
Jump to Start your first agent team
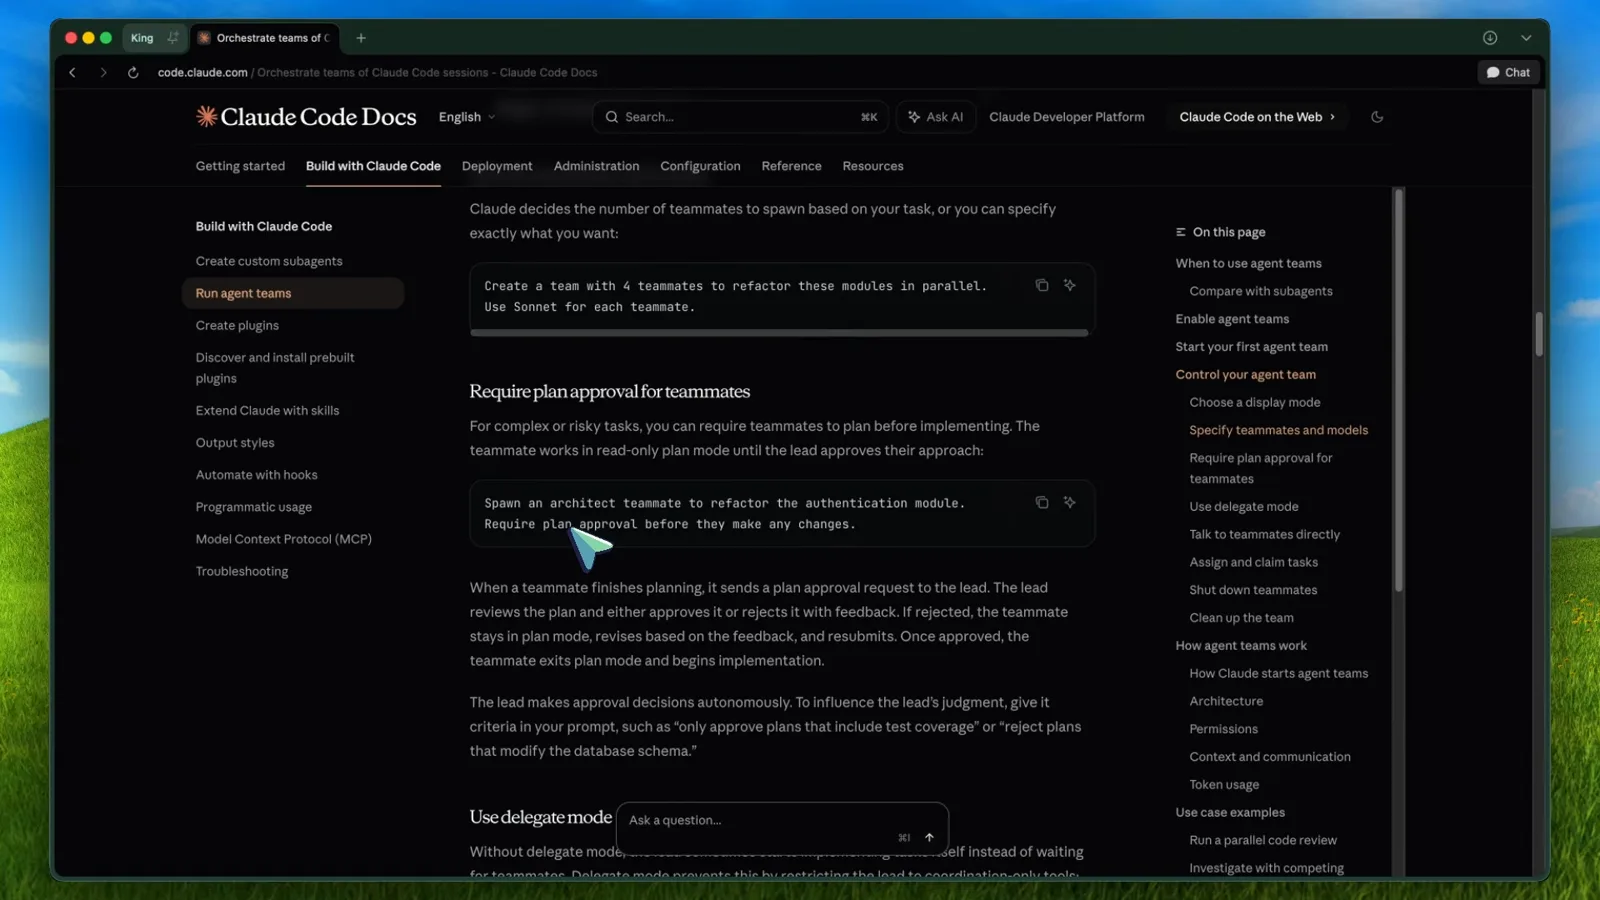click(x=1252, y=347)
